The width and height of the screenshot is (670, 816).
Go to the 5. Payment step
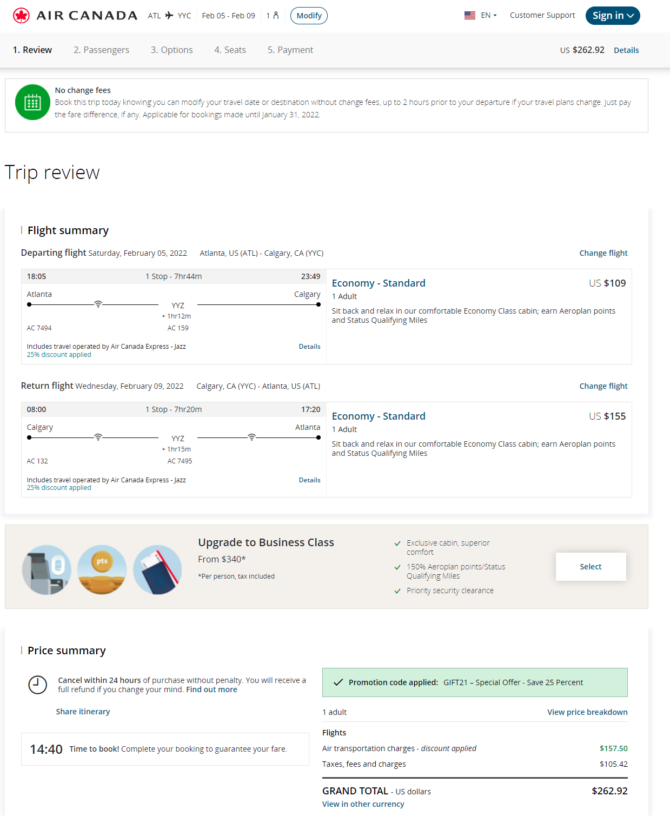pyautogui.click(x=290, y=50)
